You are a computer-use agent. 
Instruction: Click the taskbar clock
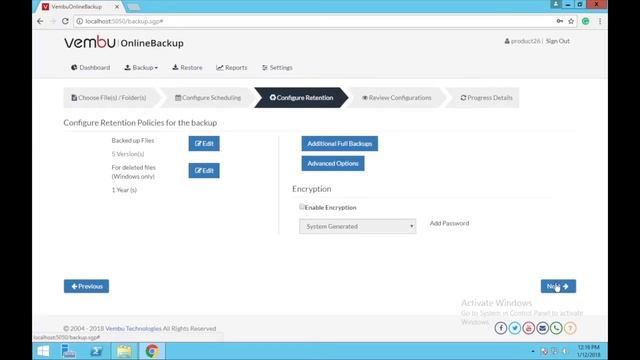(589, 351)
